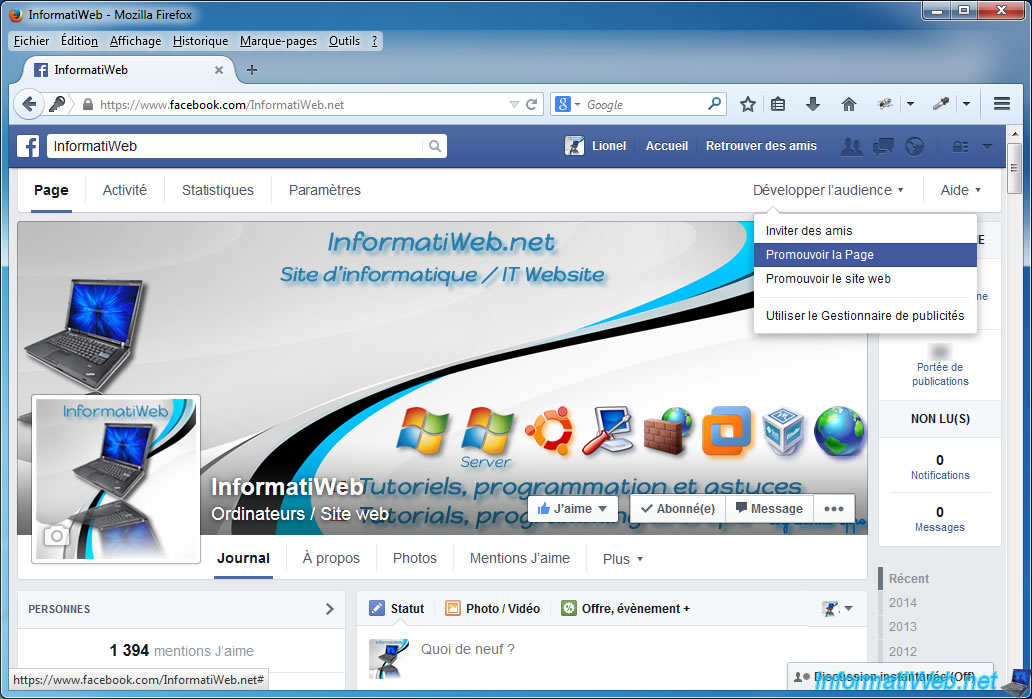Screen dimensions: 1032x699
Task: Click the bug extension toolbar icon
Action: [885, 104]
